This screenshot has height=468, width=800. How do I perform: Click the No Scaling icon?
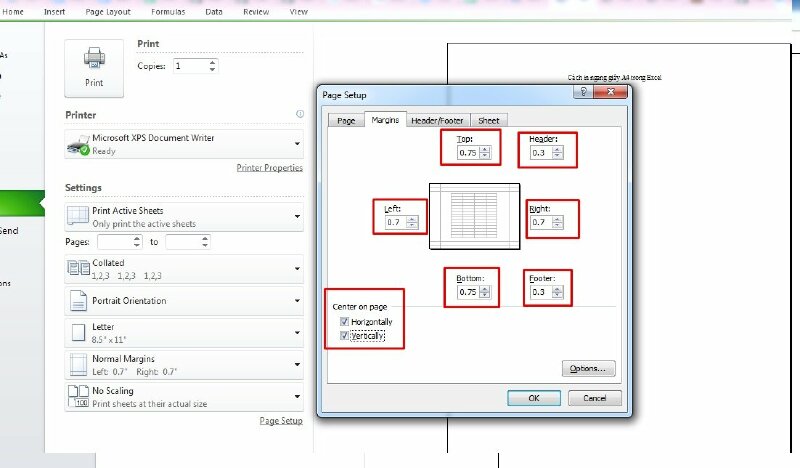point(78,396)
